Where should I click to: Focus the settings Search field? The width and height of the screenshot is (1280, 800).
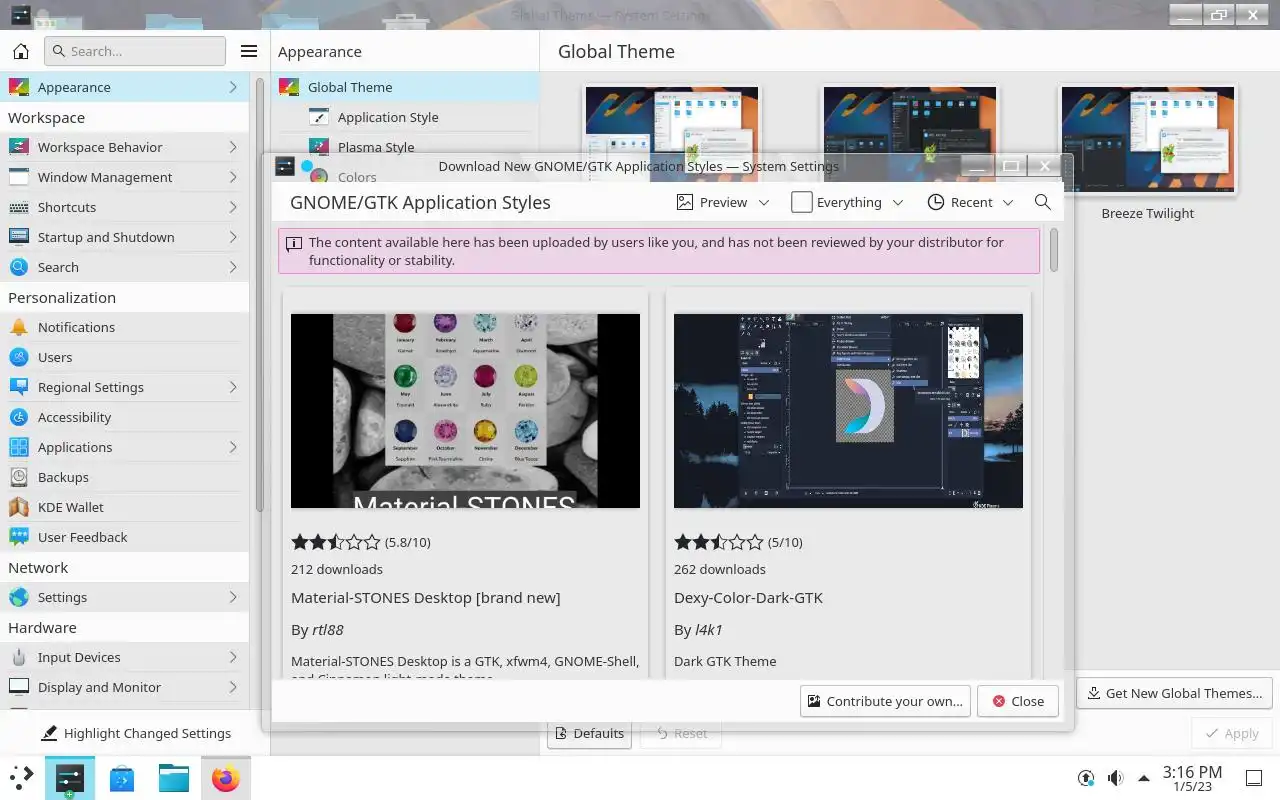(x=135, y=51)
